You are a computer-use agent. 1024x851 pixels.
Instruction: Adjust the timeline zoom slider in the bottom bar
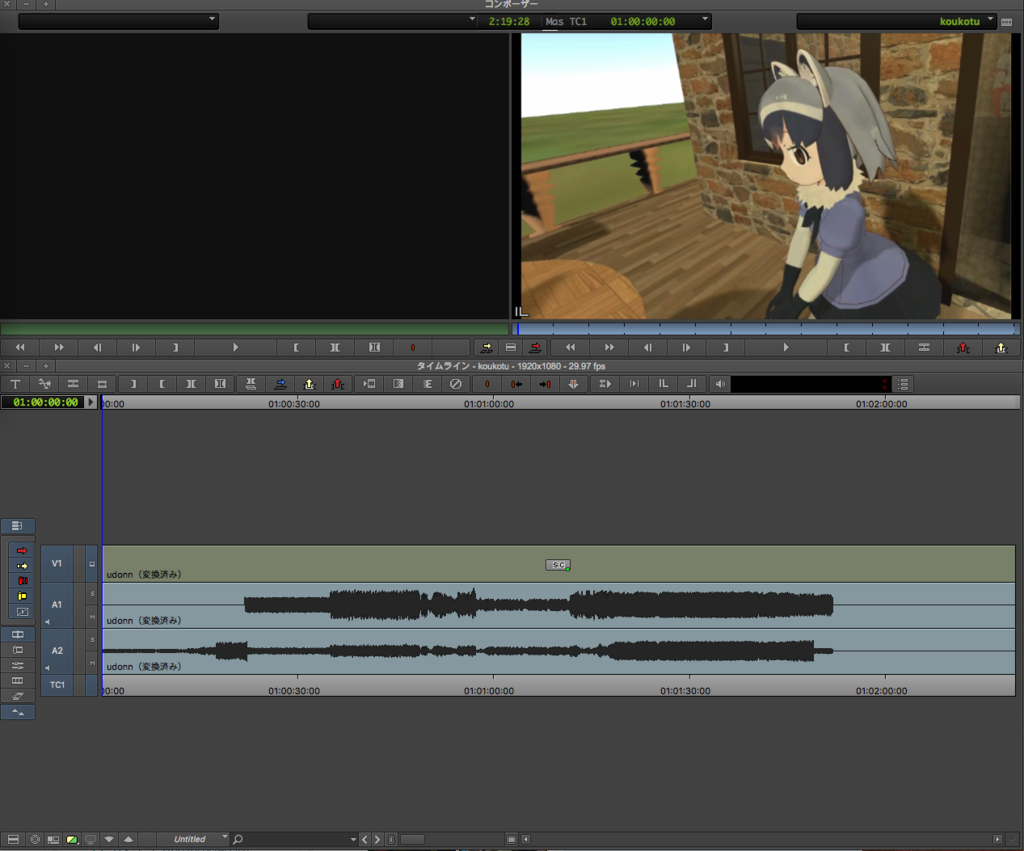pos(412,839)
